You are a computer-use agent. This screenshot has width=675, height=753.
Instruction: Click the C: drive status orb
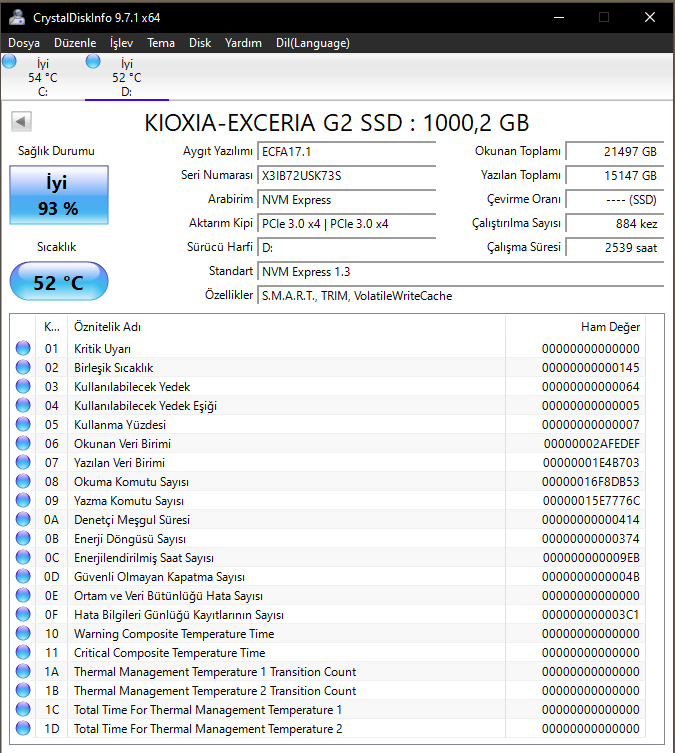tap(9, 61)
